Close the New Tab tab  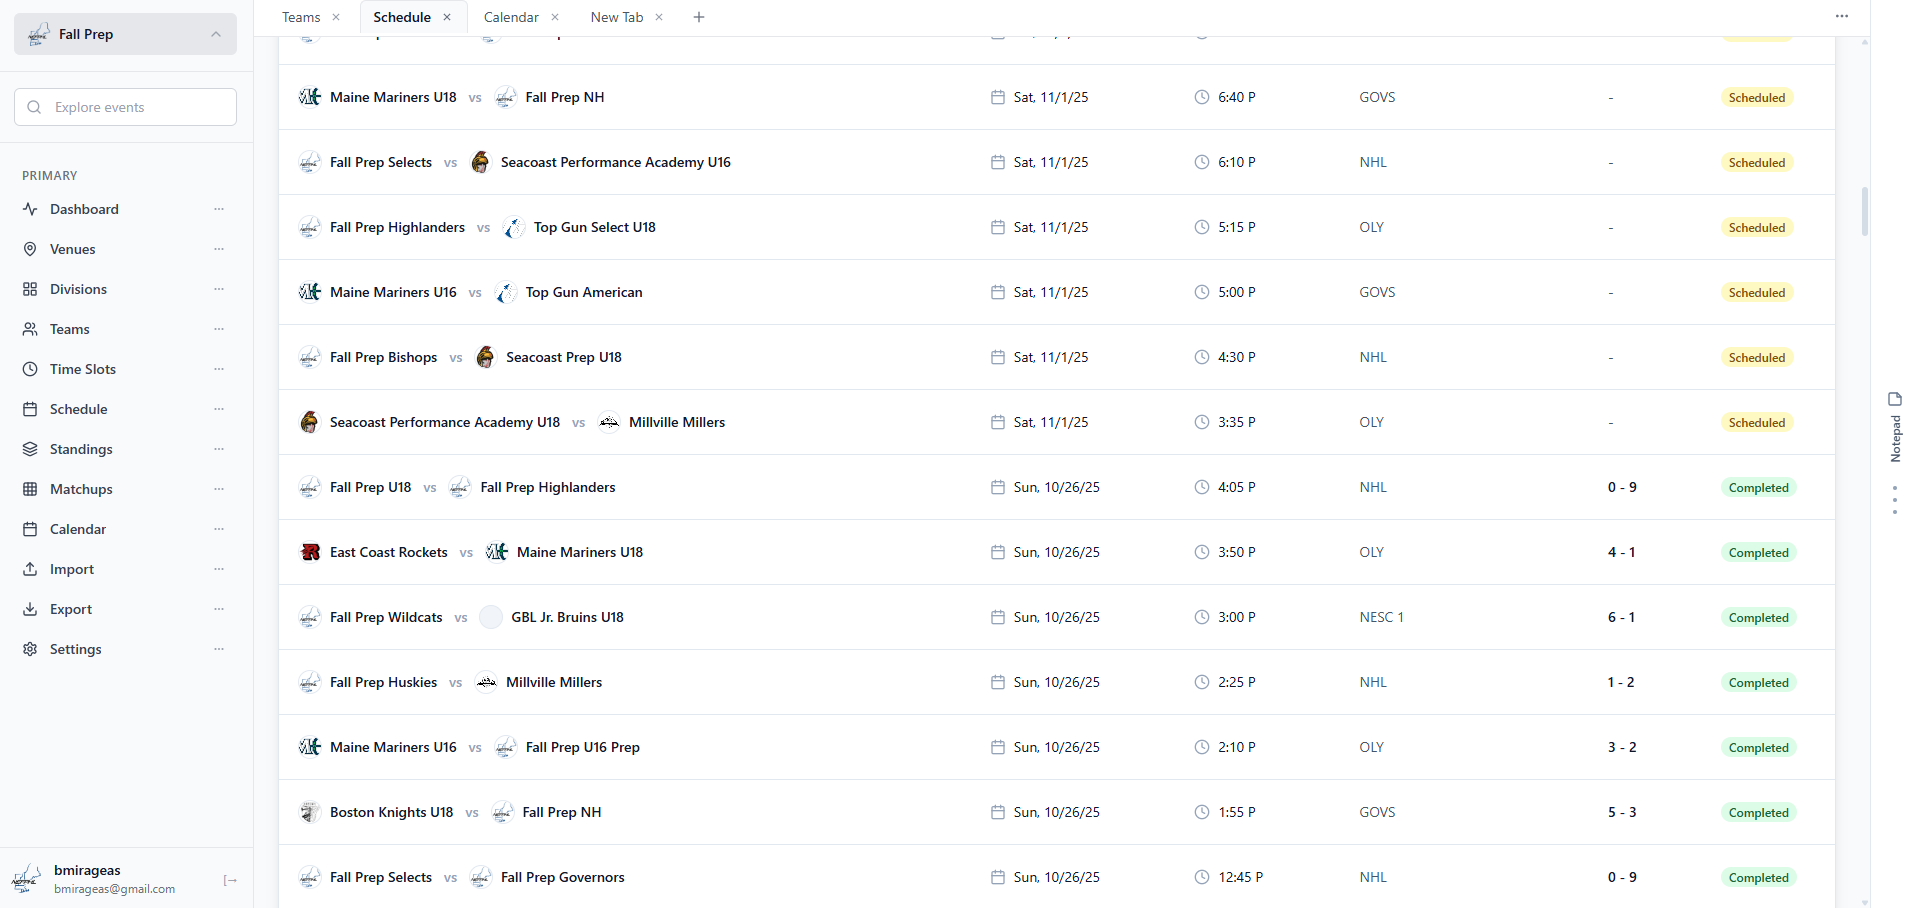(659, 17)
